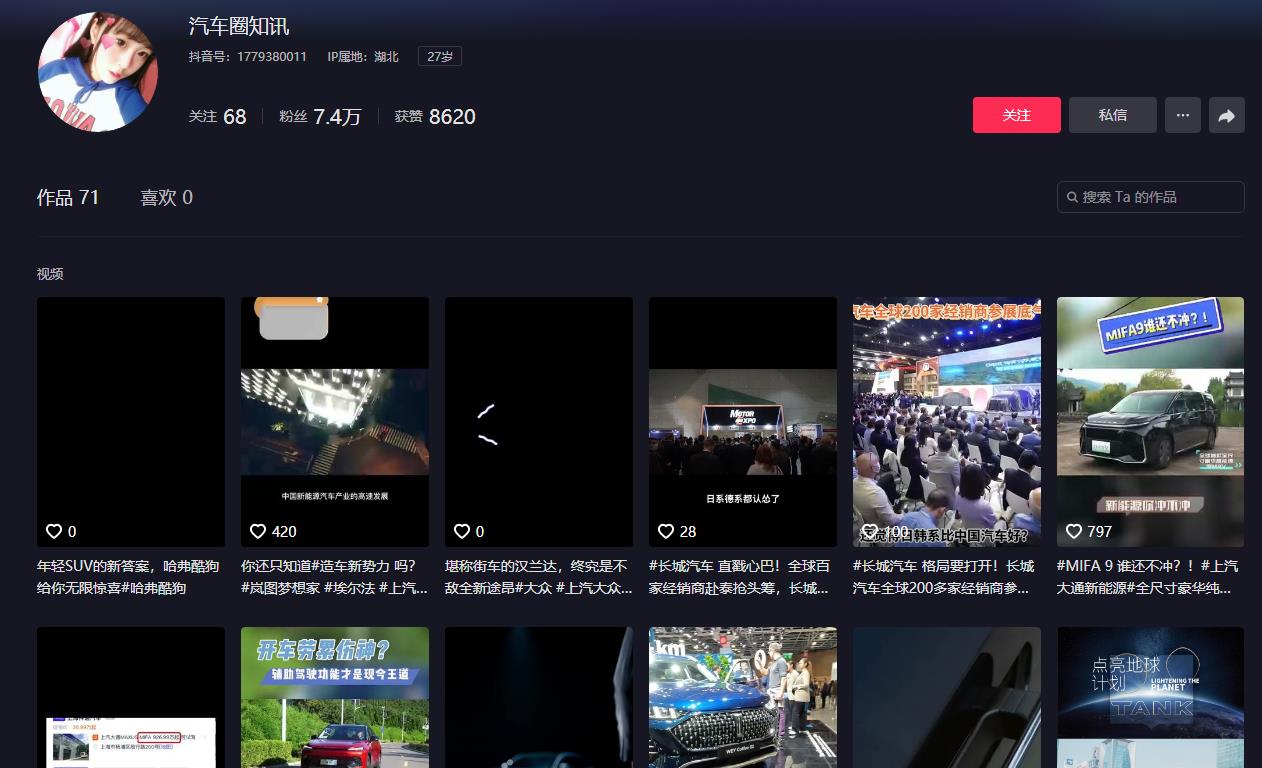Click heart icon showing 420 likes
1262x768 pixels.
point(258,531)
